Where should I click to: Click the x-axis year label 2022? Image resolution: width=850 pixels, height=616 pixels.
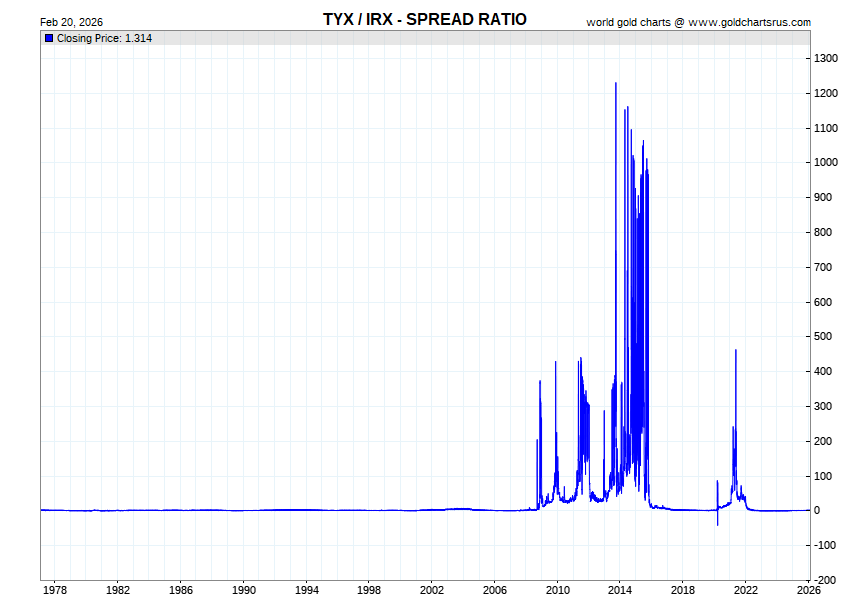(x=745, y=590)
